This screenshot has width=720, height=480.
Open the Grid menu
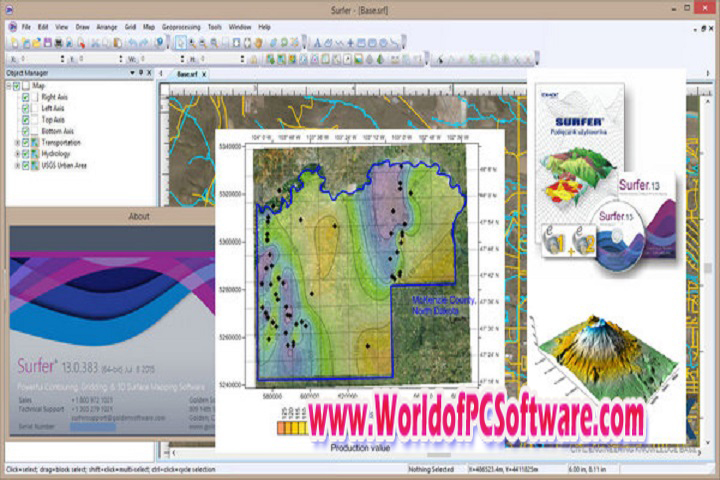pyautogui.click(x=130, y=27)
